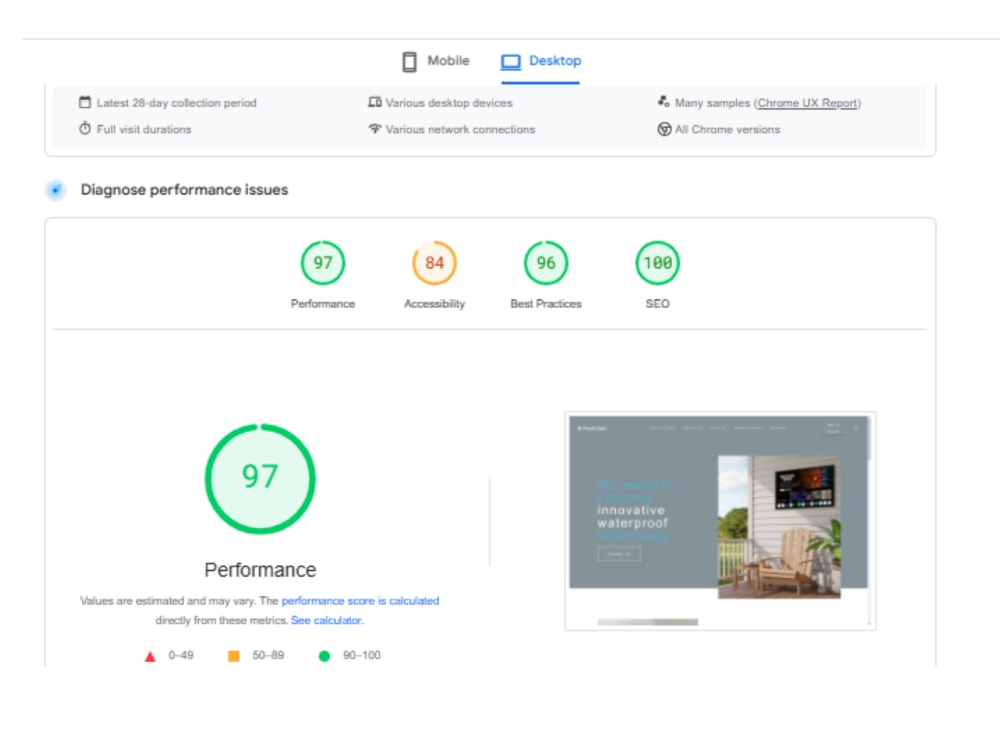Click the All Chrome versions text
The height and width of the screenshot is (750, 1000).
click(728, 129)
